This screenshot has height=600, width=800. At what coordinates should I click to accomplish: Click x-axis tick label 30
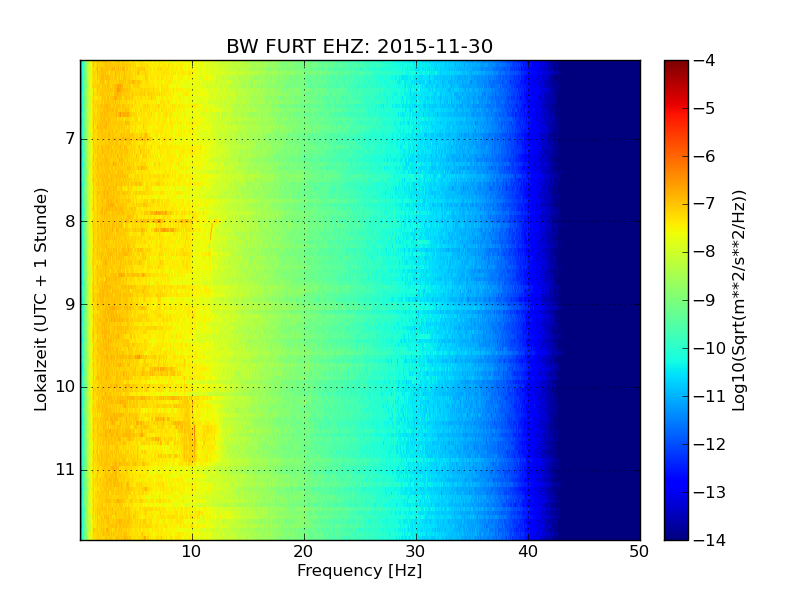click(x=416, y=552)
